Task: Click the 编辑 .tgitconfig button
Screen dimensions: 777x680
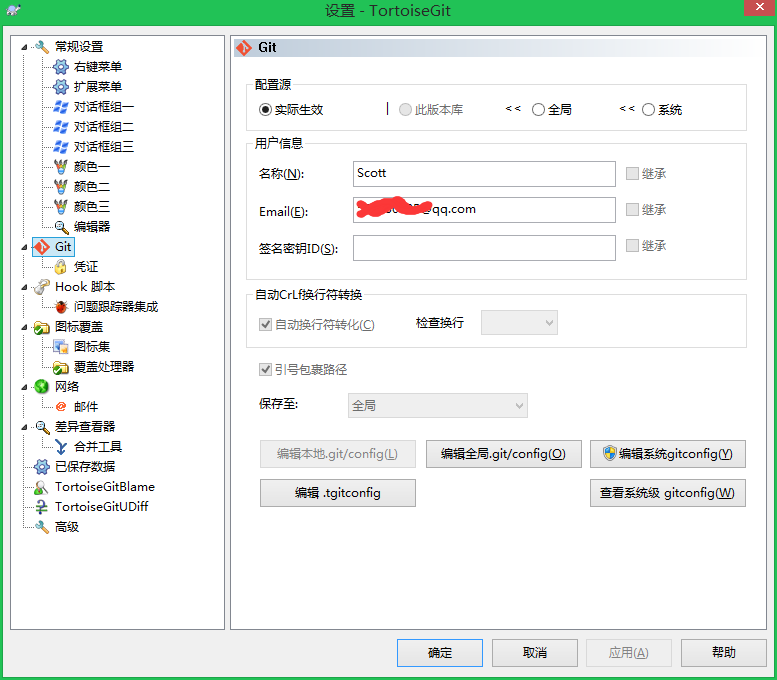Action: tap(337, 493)
